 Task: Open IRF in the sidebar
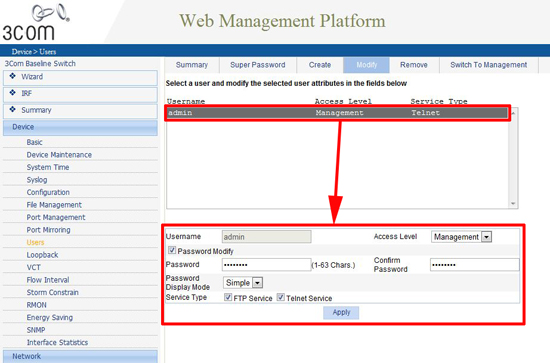coord(80,94)
